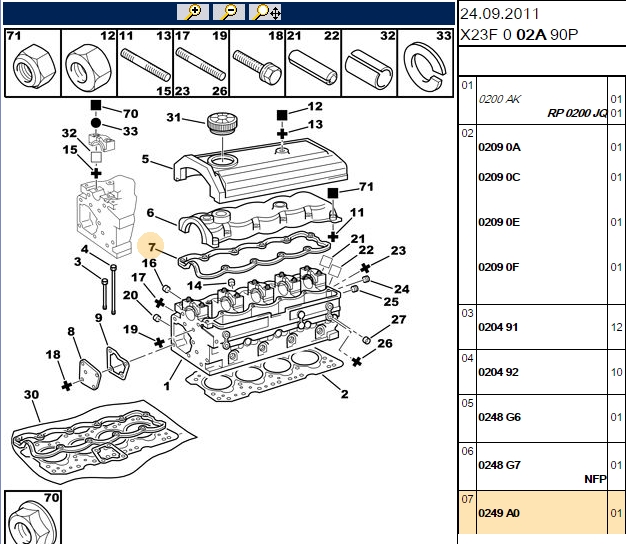Click part number 0209 0A

coord(499,147)
